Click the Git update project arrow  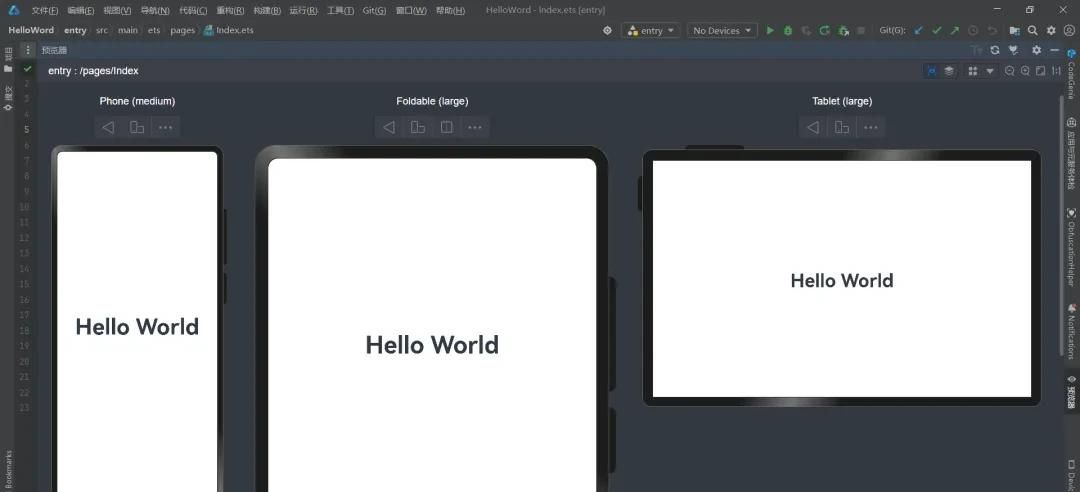click(x=918, y=31)
